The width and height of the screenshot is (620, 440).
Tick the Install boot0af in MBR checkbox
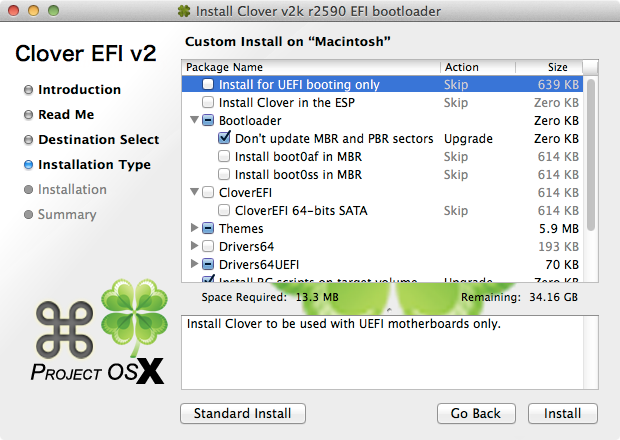click(x=224, y=157)
